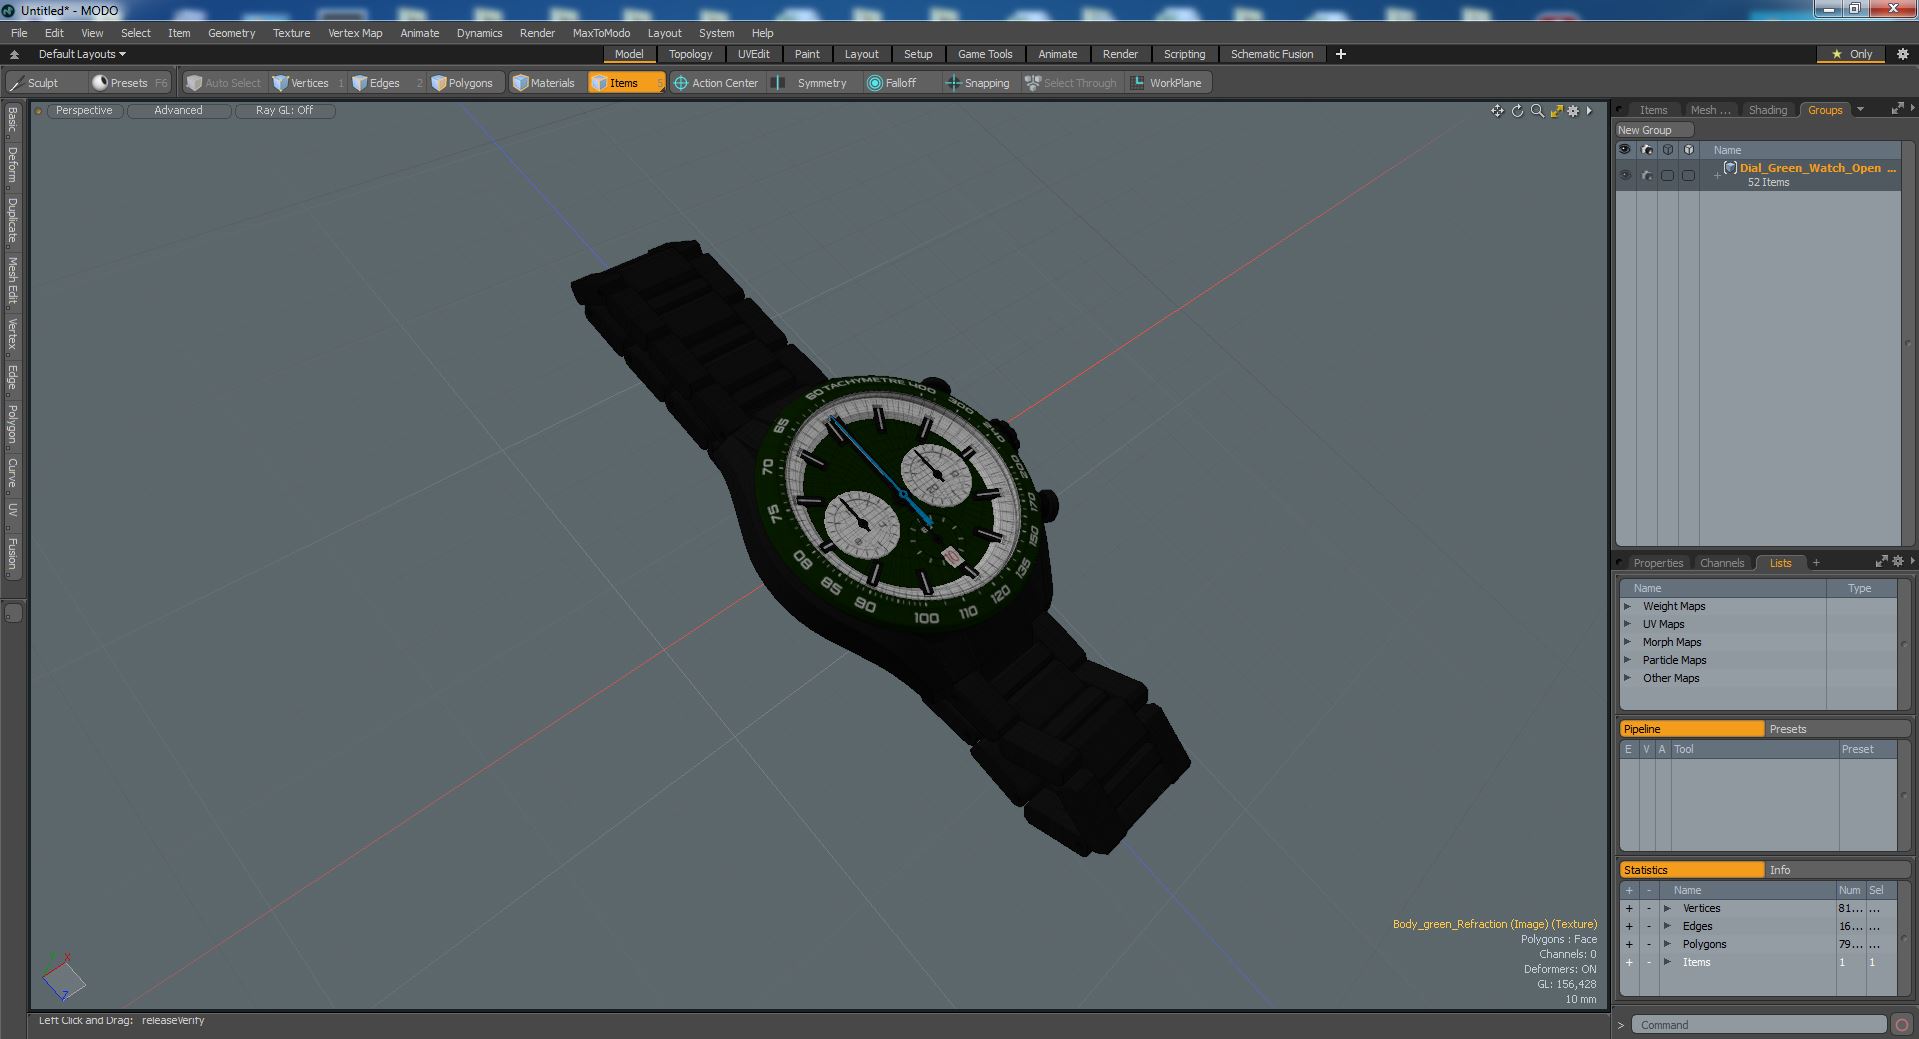Toggle the Only star button
The width and height of the screenshot is (1919, 1039).
[x=1852, y=54]
